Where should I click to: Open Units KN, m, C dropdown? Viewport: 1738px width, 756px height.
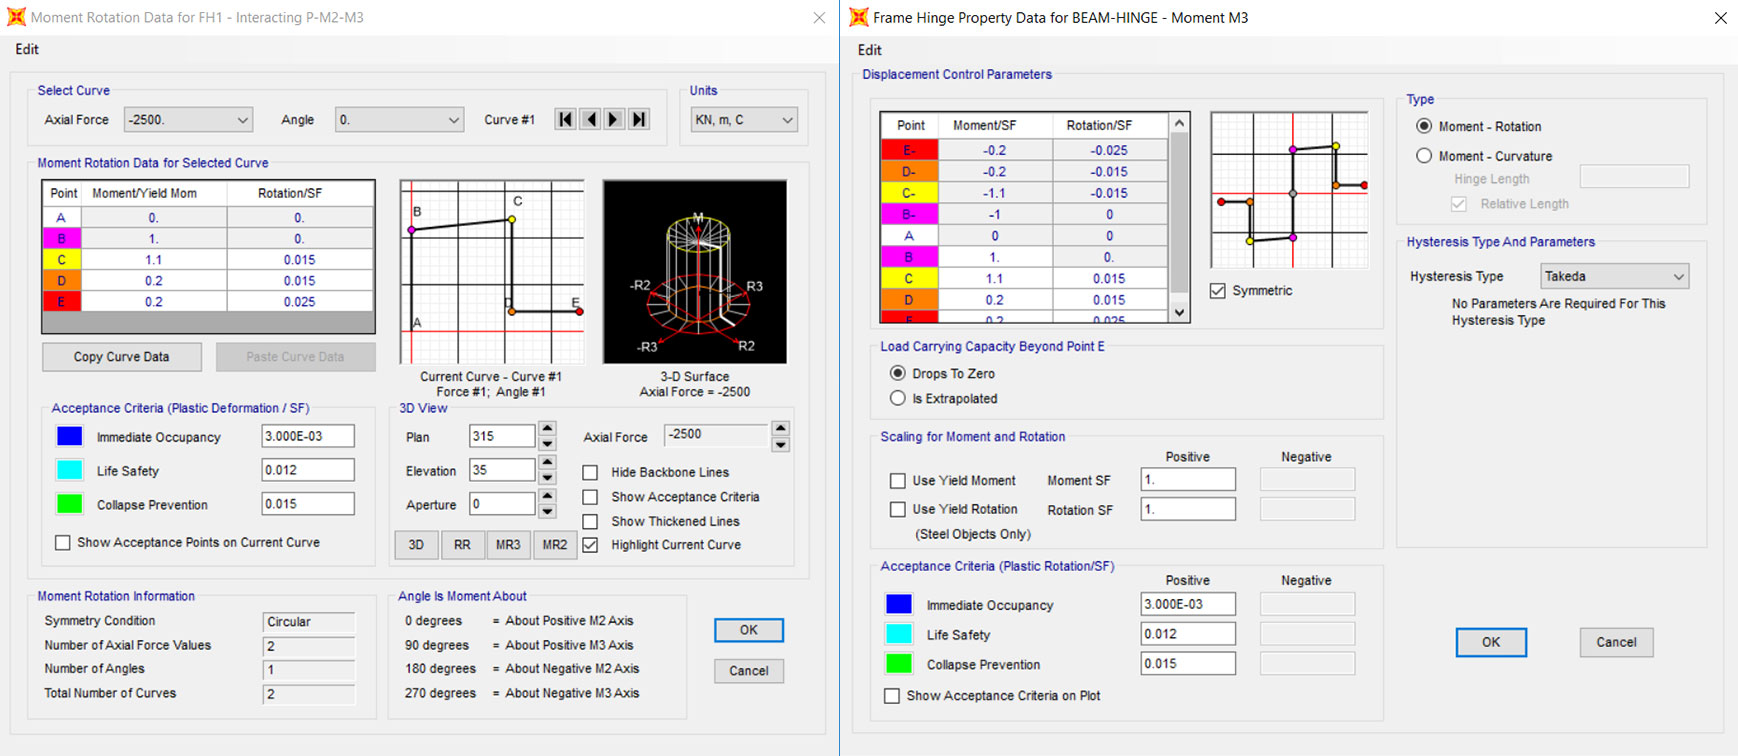point(744,120)
